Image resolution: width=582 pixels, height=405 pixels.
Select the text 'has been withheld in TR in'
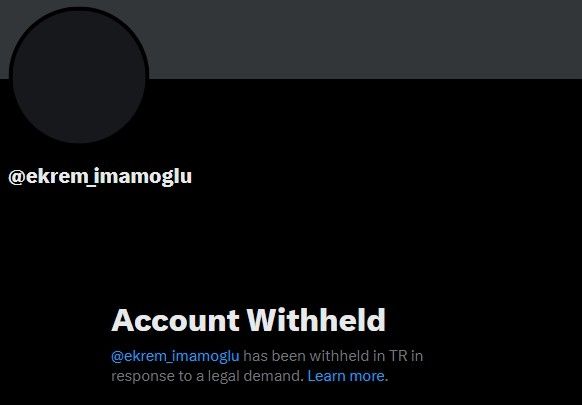(x=333, y=356)
